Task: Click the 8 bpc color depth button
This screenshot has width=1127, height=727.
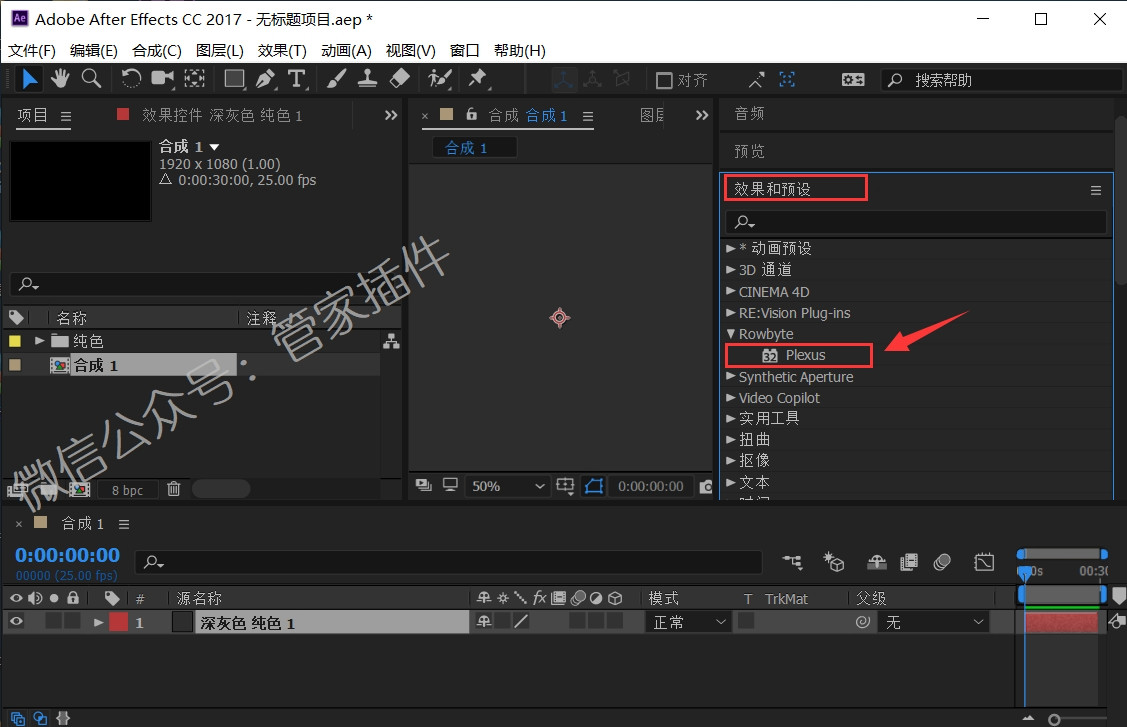Action: tap(127, 490)
